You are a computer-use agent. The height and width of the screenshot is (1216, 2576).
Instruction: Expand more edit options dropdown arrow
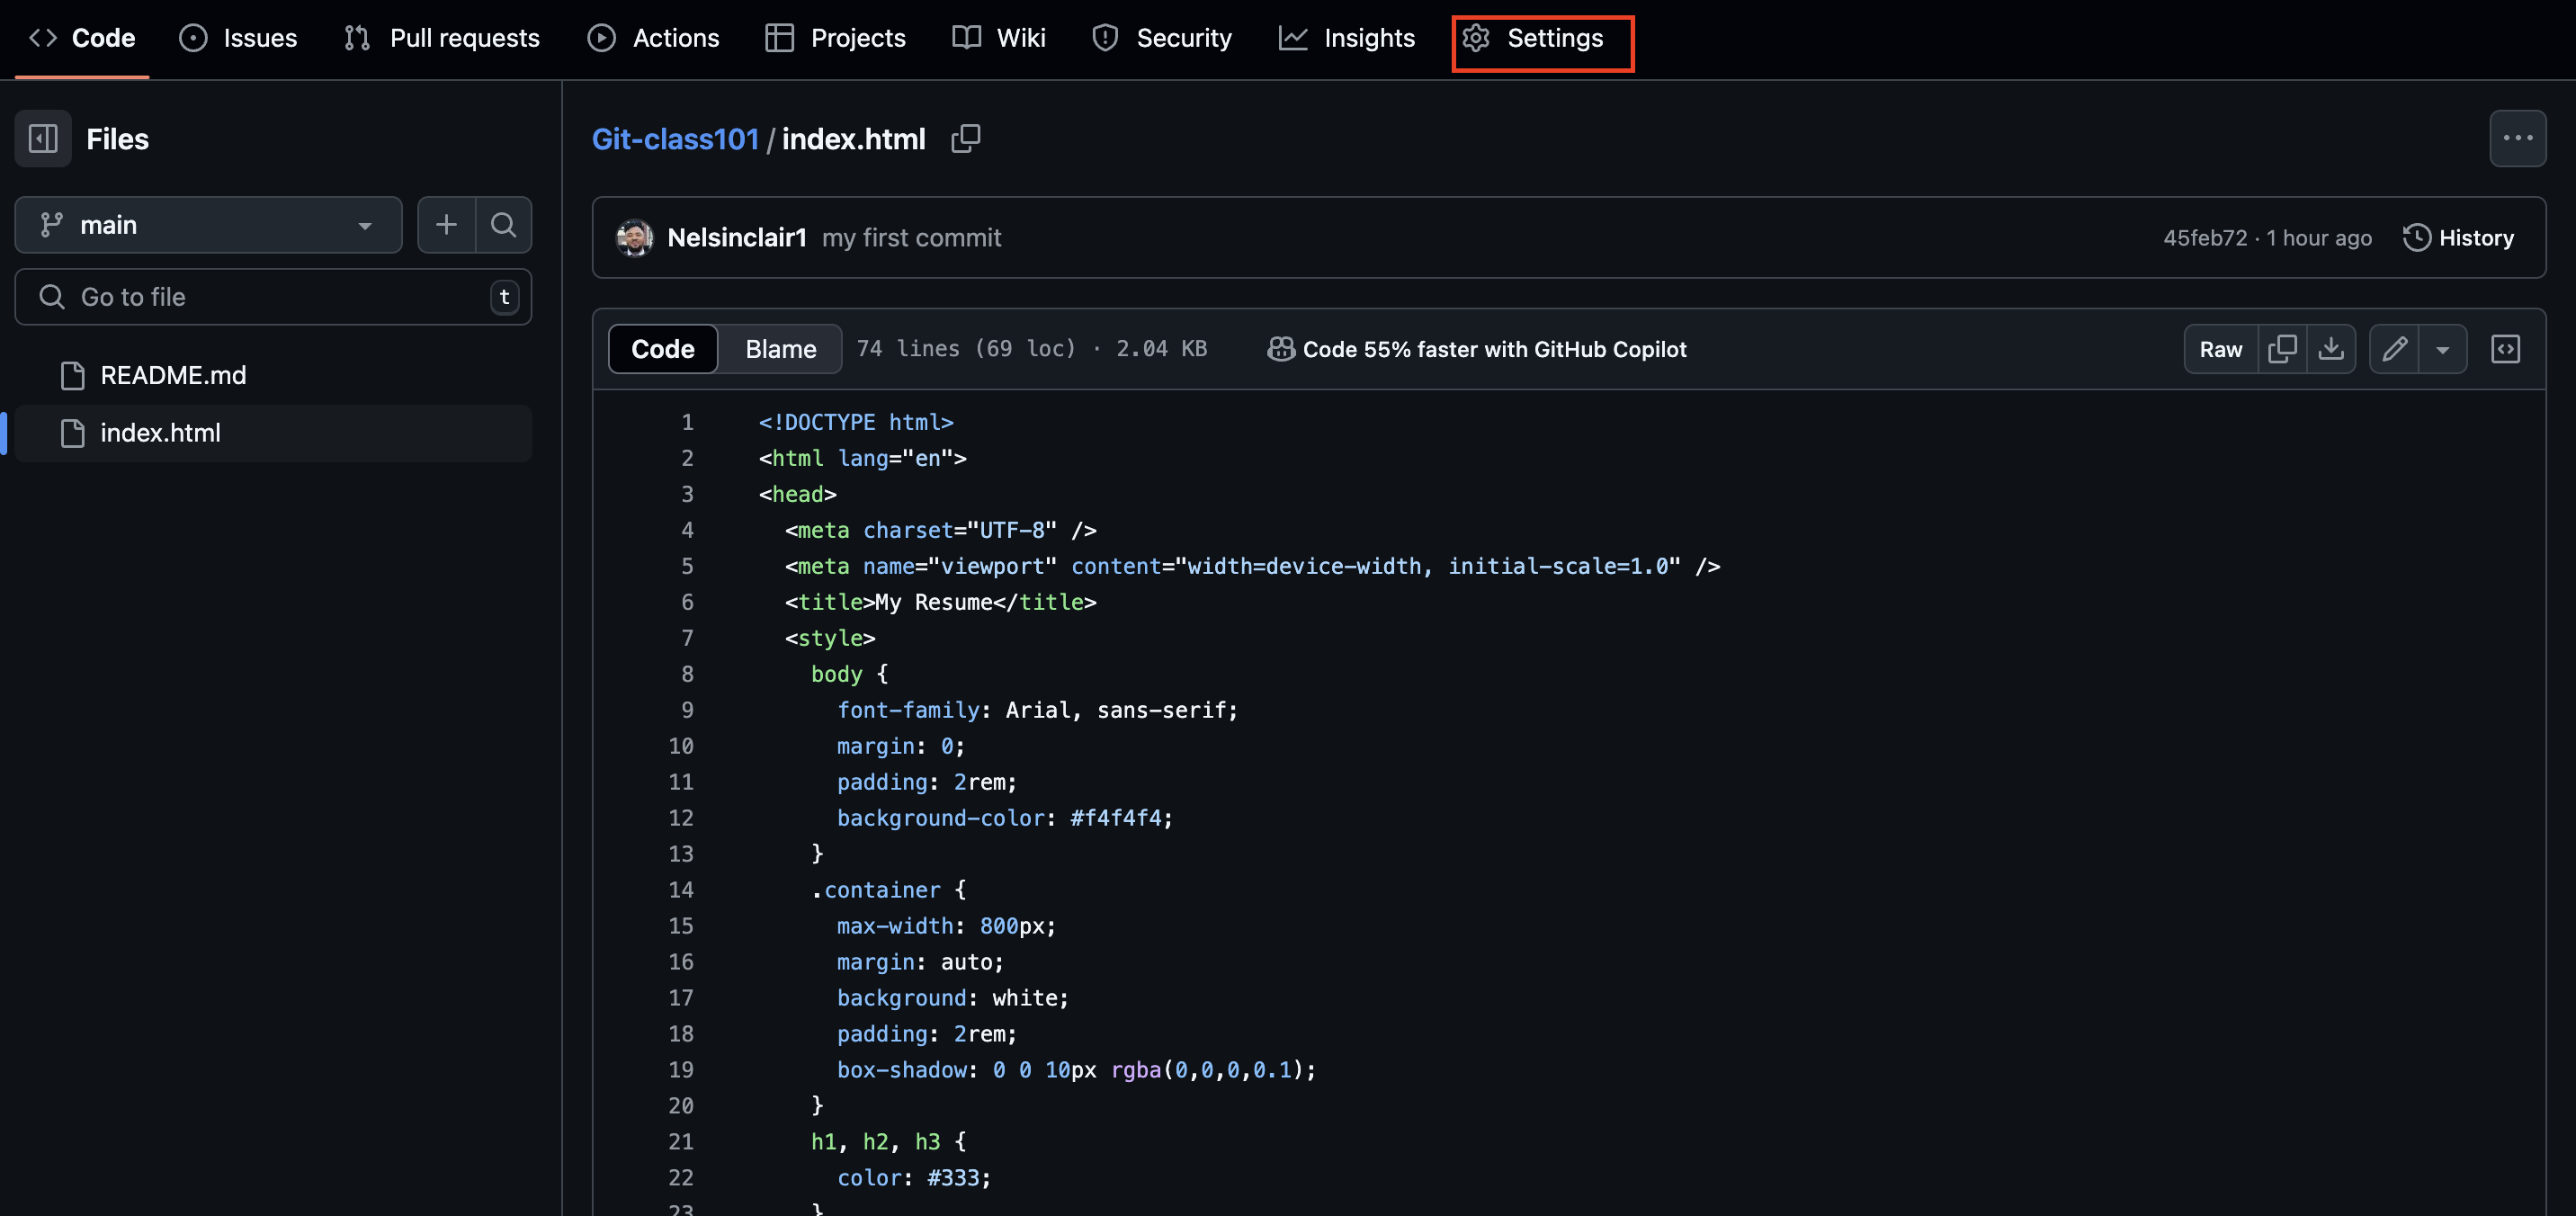[2443, 349]
